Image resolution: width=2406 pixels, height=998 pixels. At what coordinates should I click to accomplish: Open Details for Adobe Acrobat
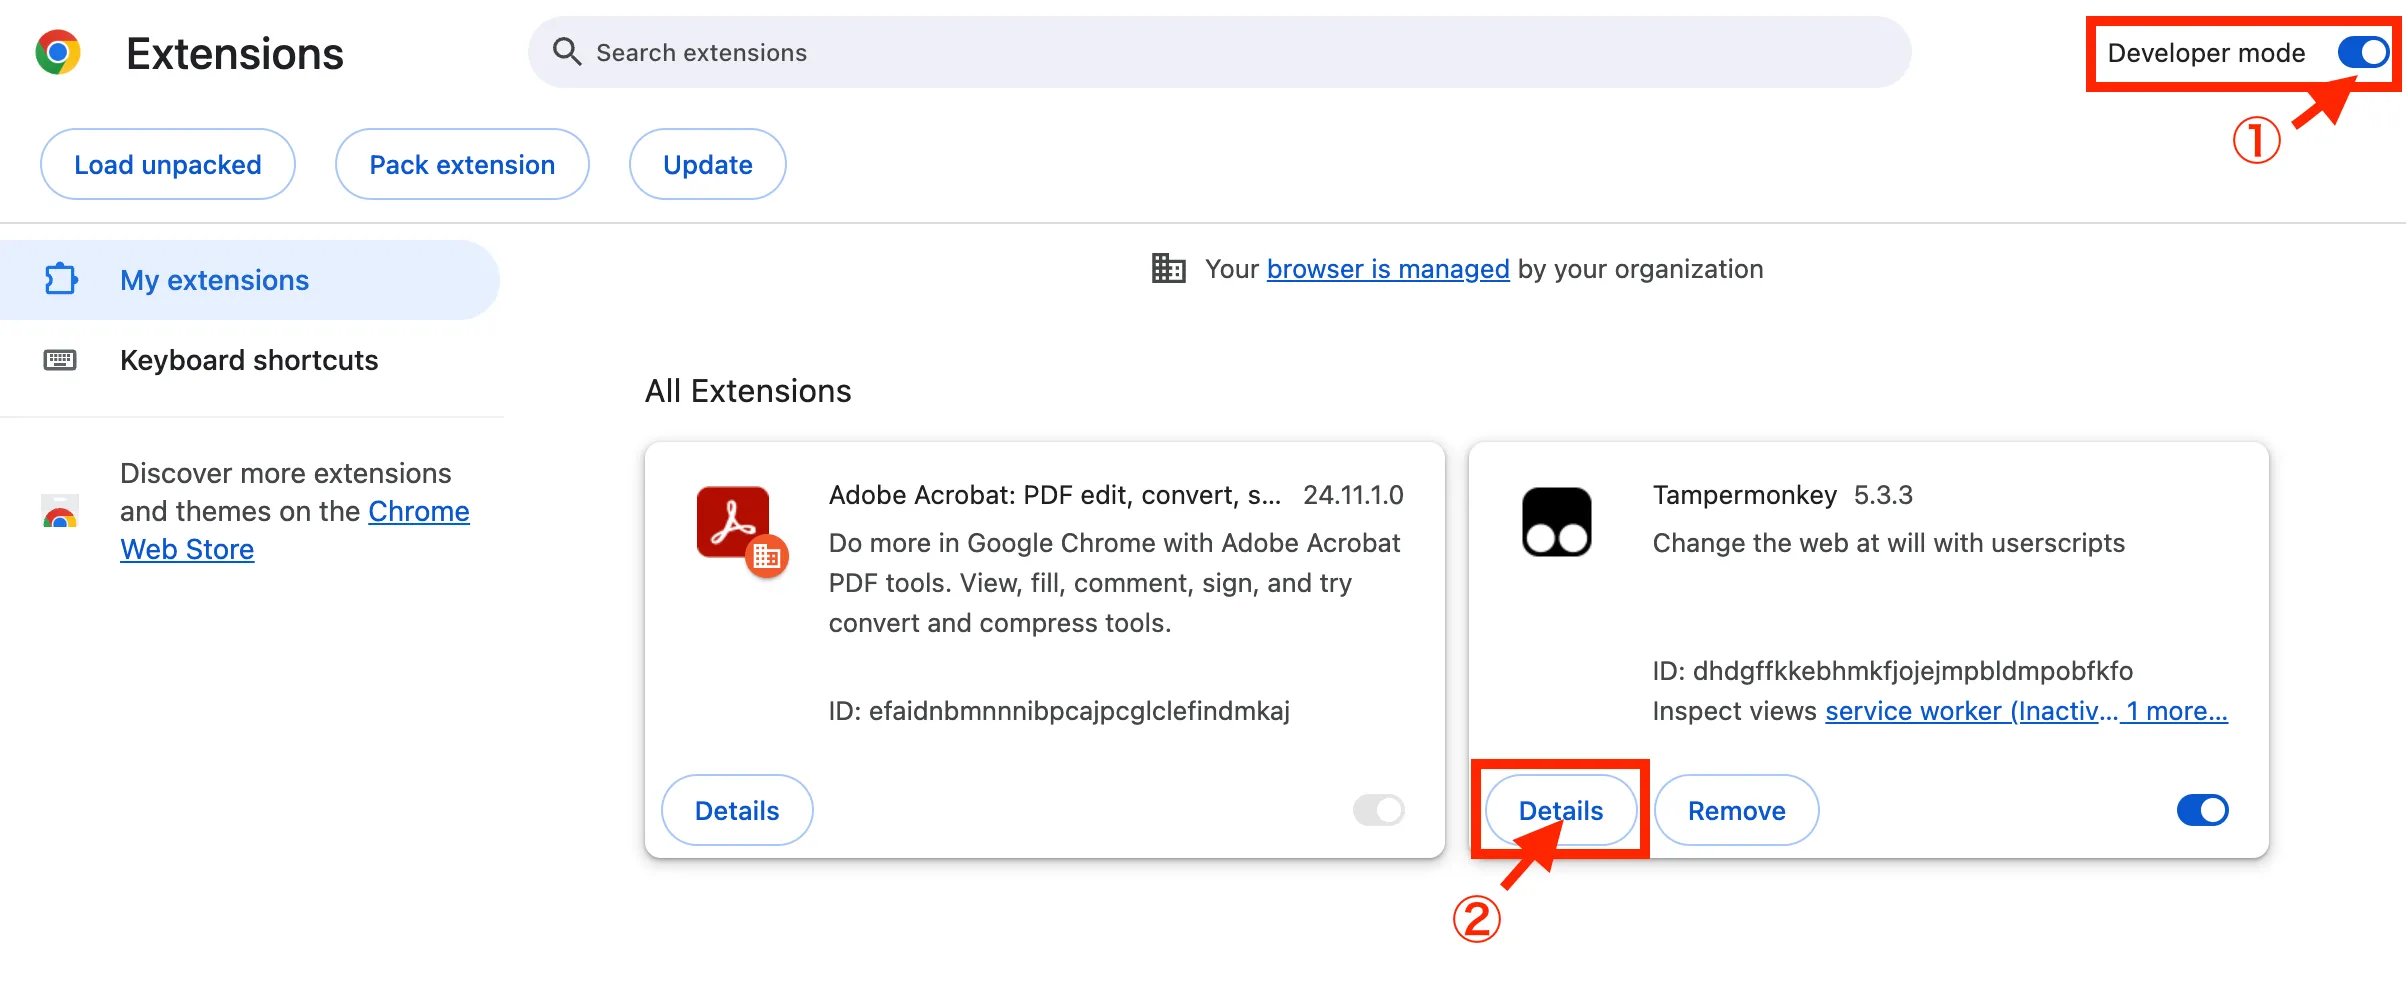click(737, 810)
